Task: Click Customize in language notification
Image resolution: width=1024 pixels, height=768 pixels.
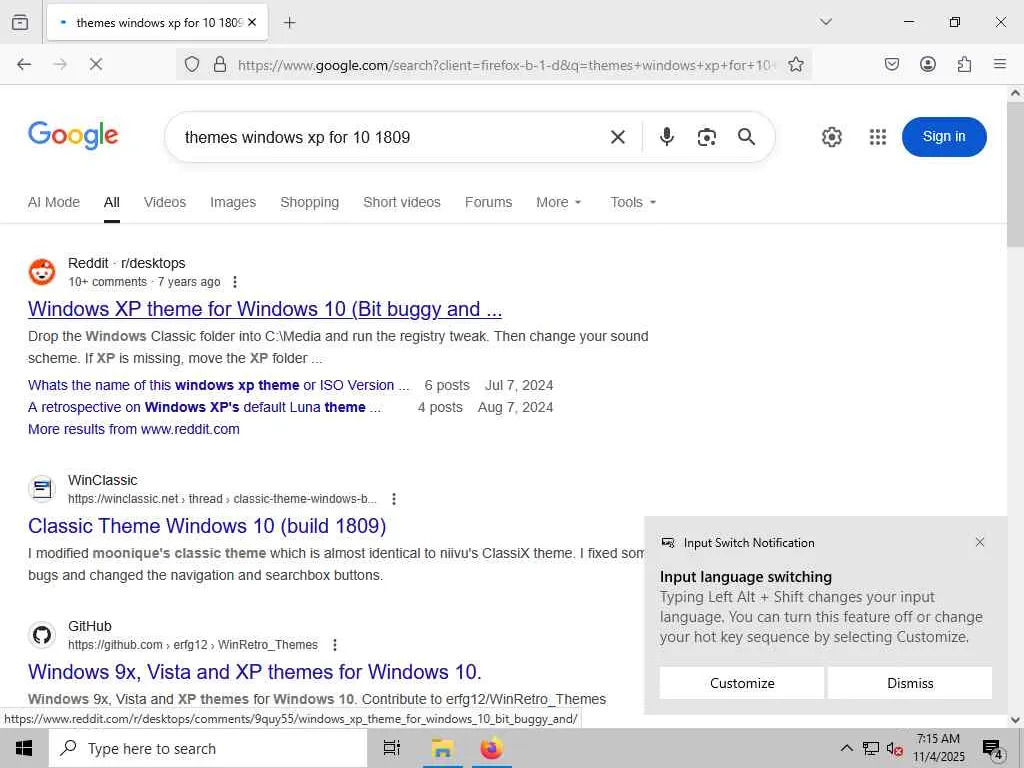Action: coord(742,683)
